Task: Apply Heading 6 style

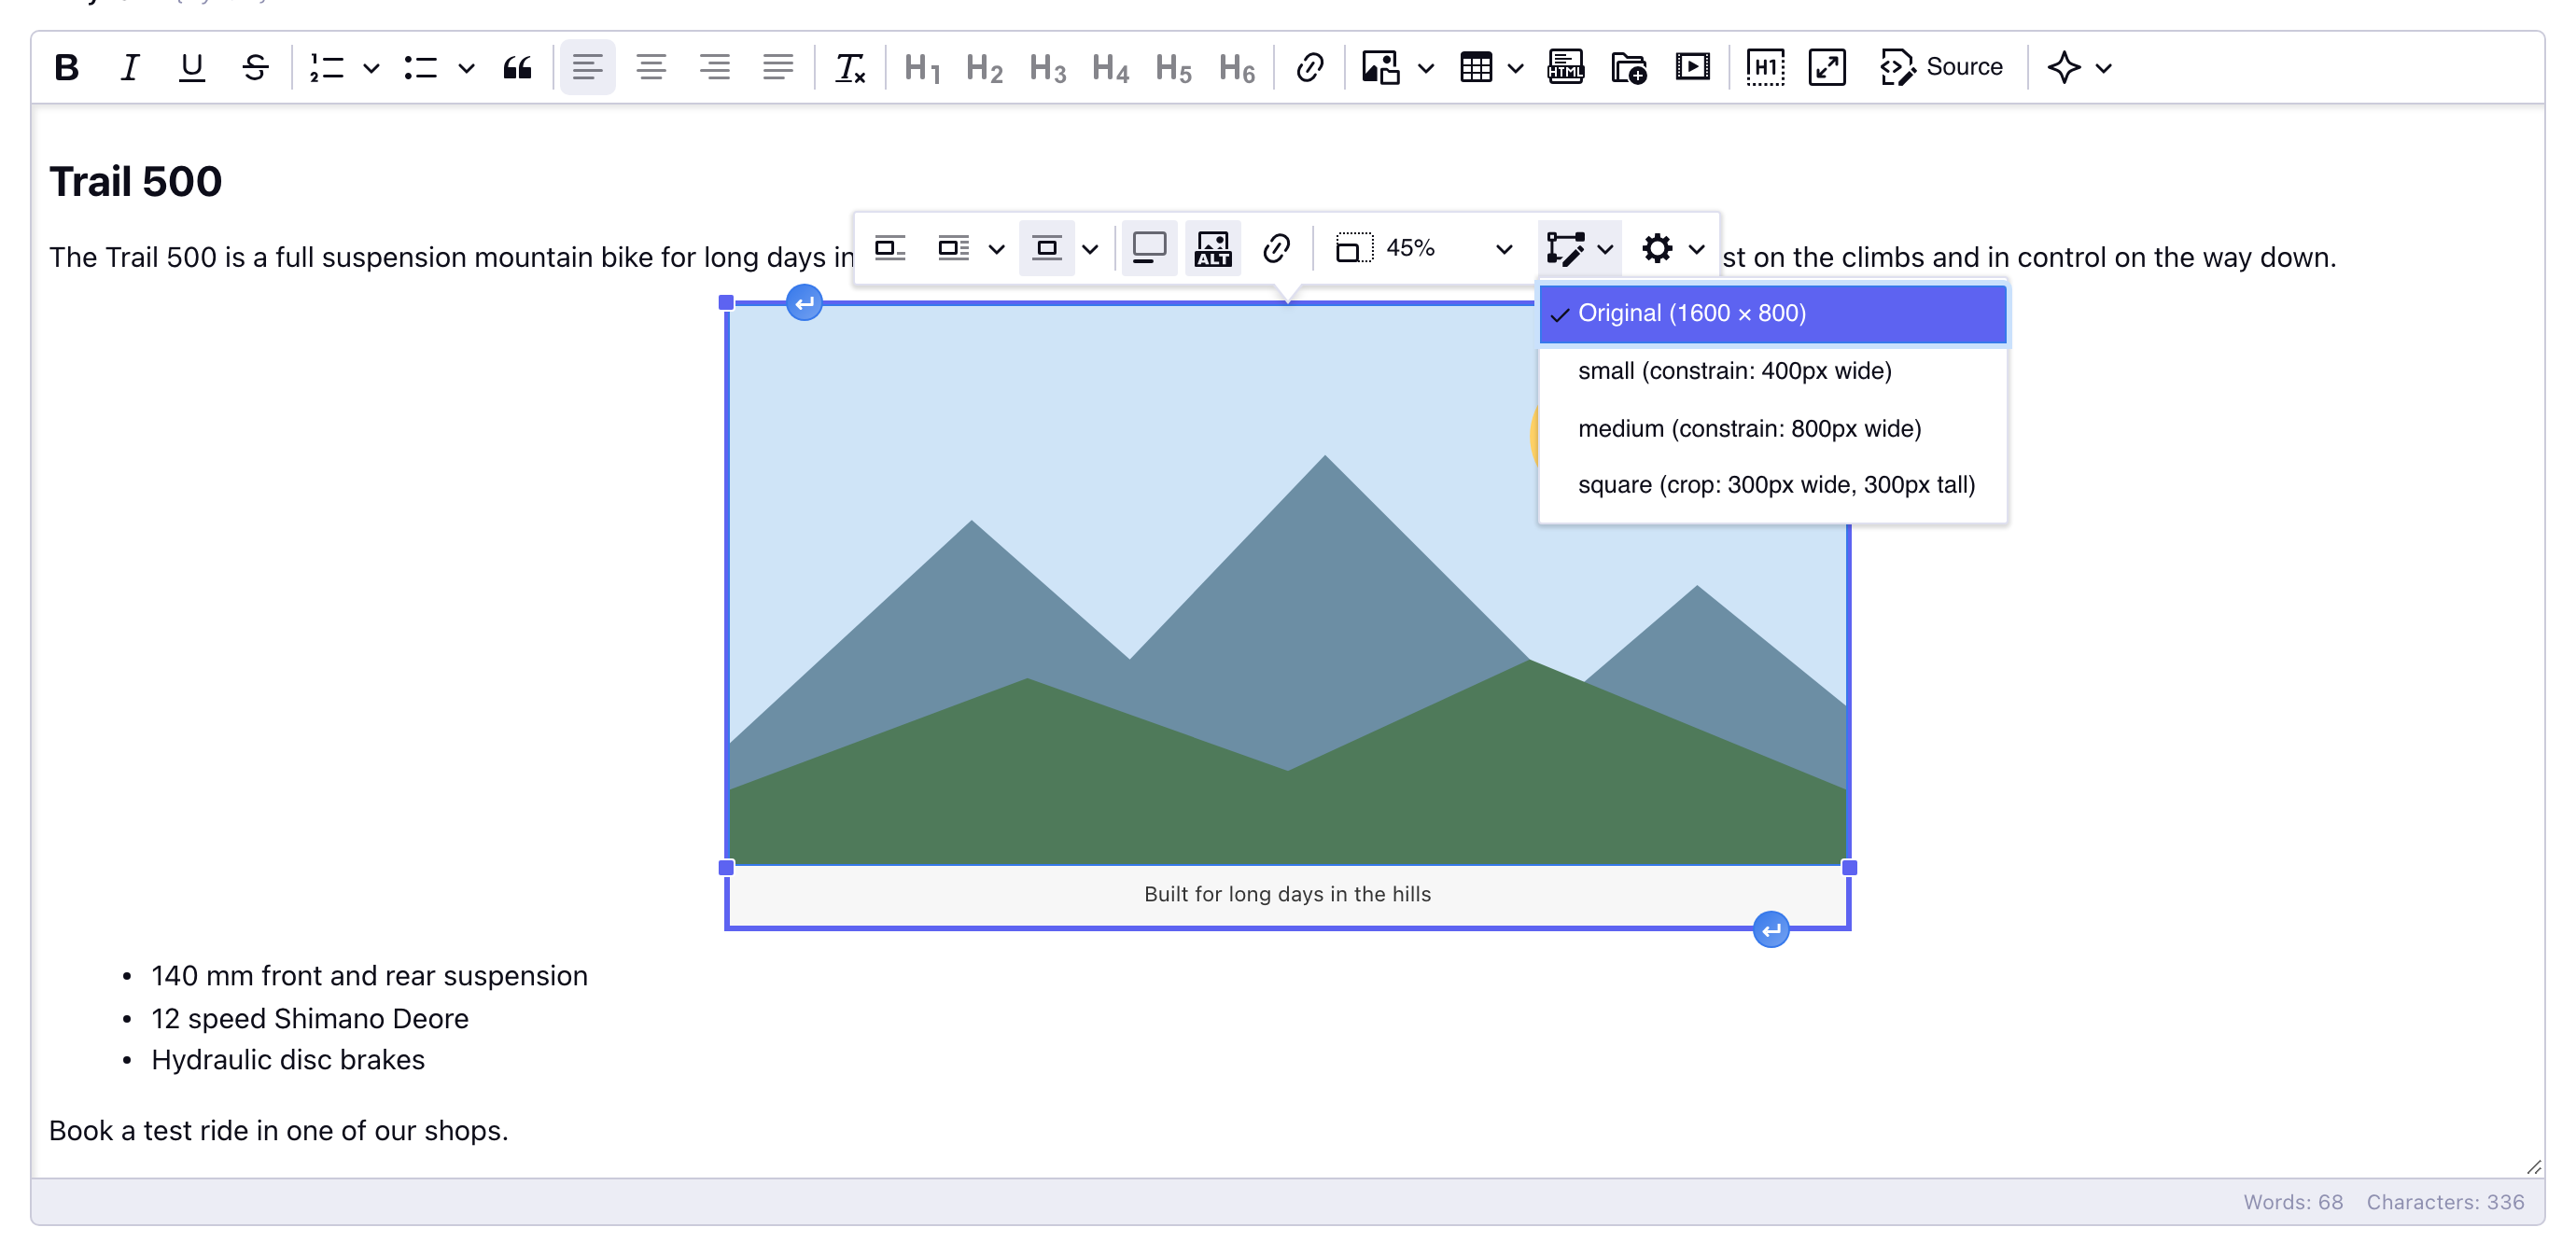Action: (1237, 68)
